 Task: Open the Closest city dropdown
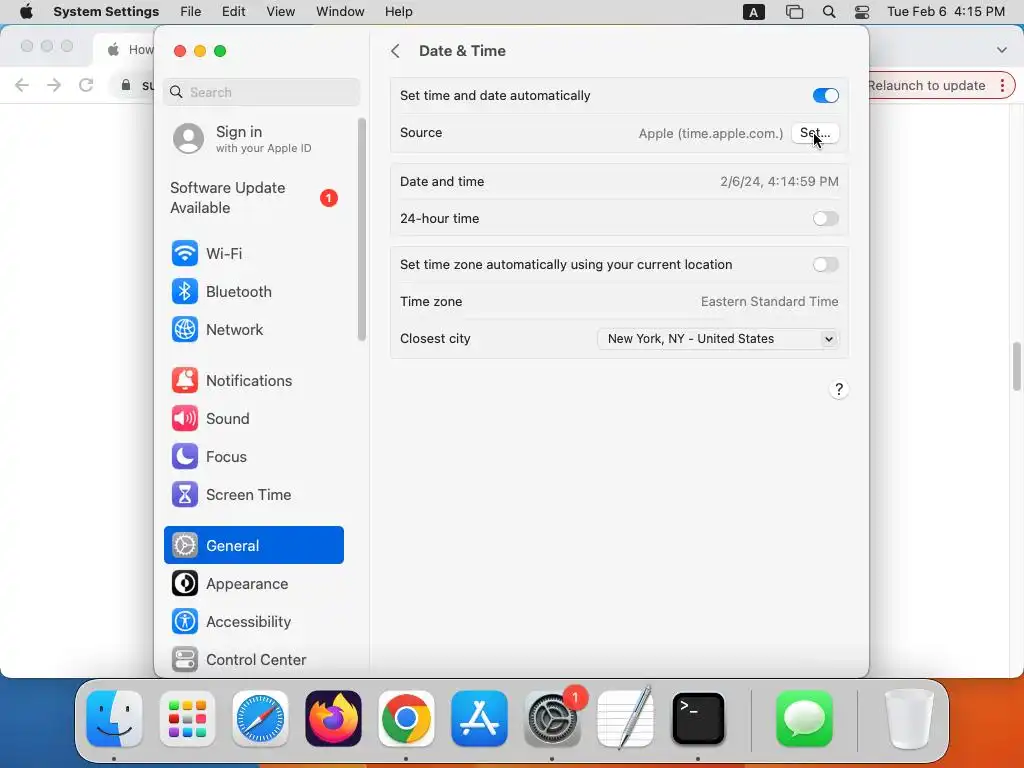coord(718,339)
